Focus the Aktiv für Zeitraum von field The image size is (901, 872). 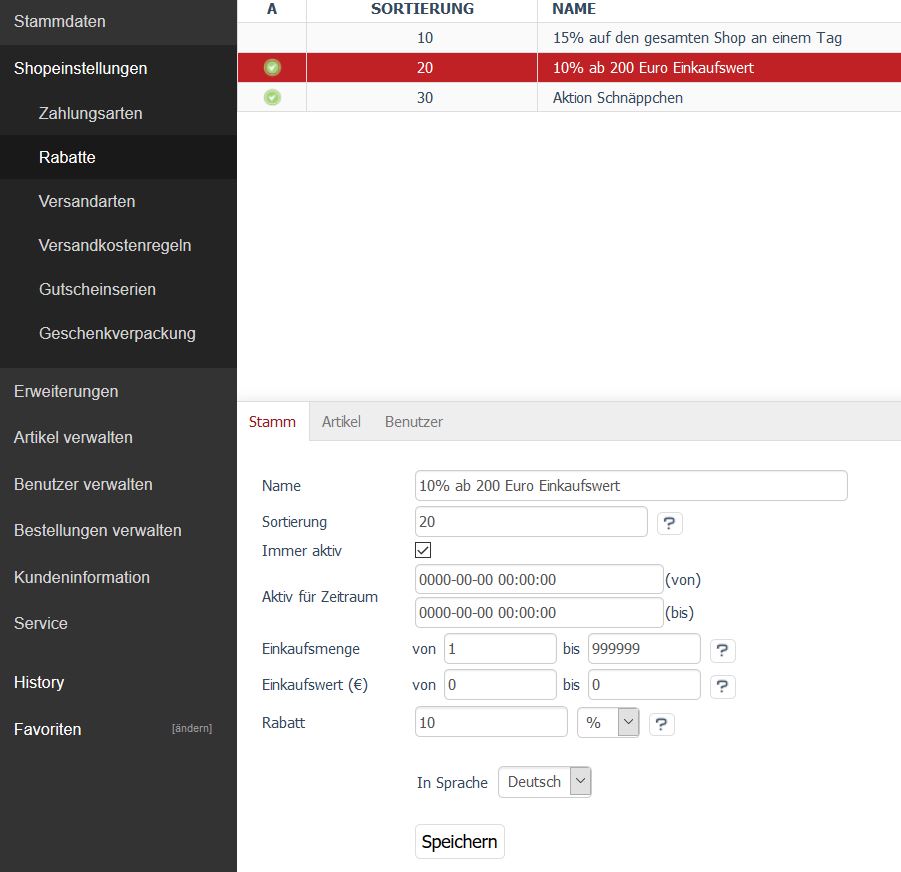[x=538, y=580]
